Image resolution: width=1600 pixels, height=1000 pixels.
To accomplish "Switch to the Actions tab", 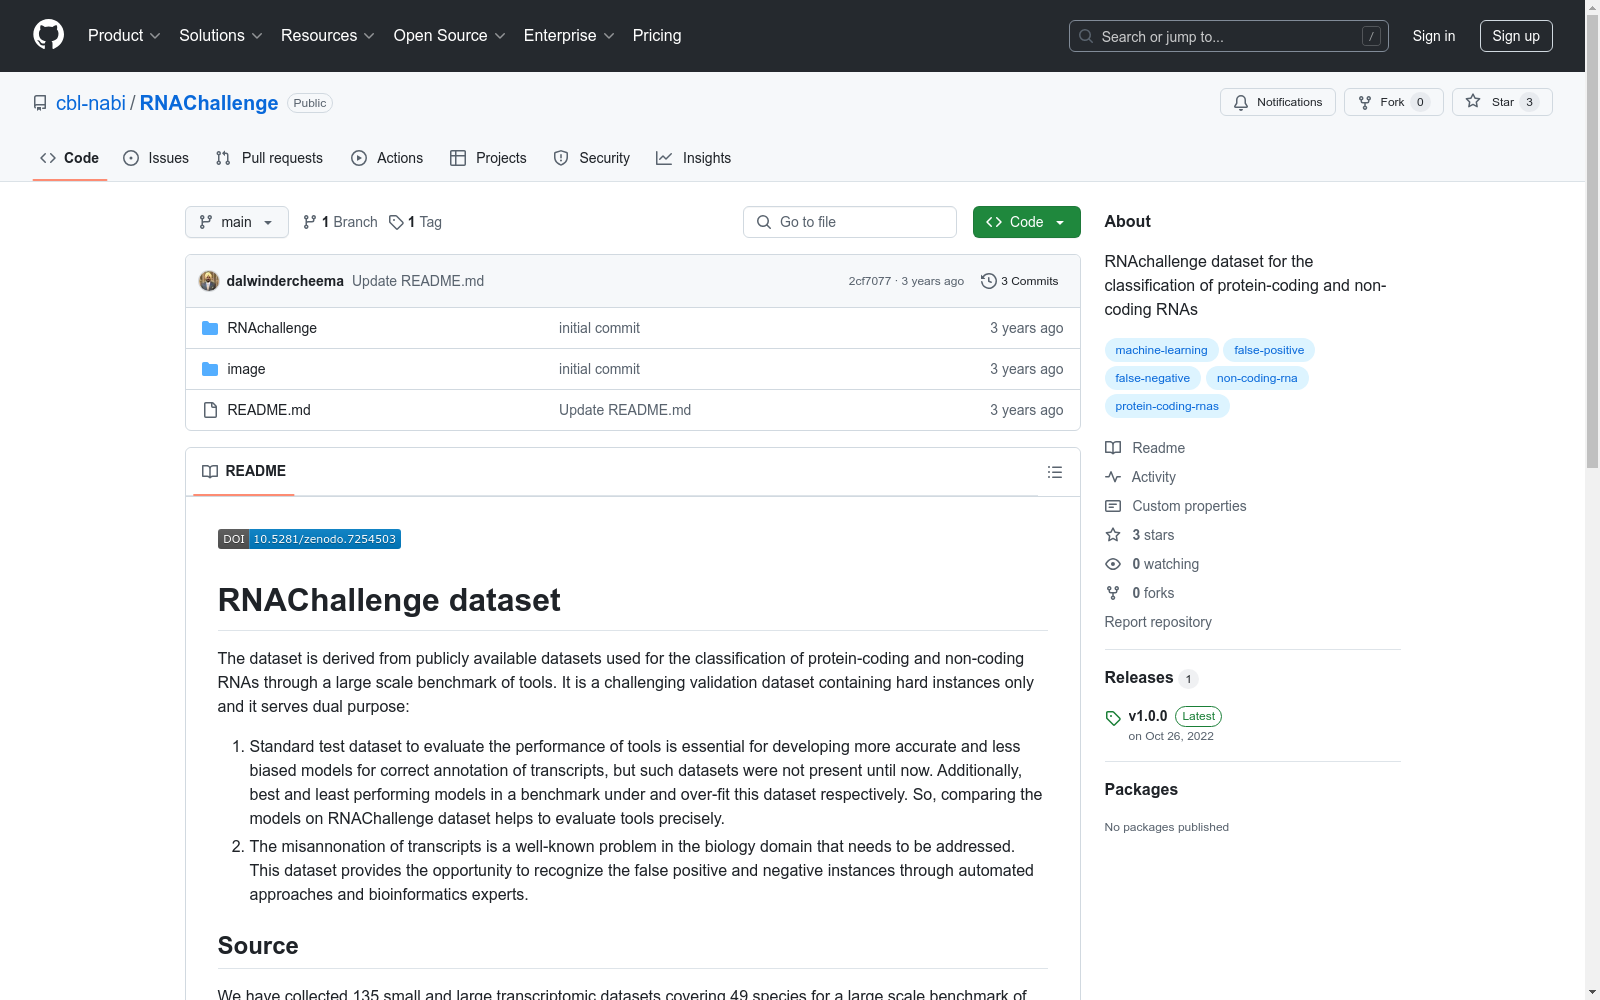I will (387, 158).
